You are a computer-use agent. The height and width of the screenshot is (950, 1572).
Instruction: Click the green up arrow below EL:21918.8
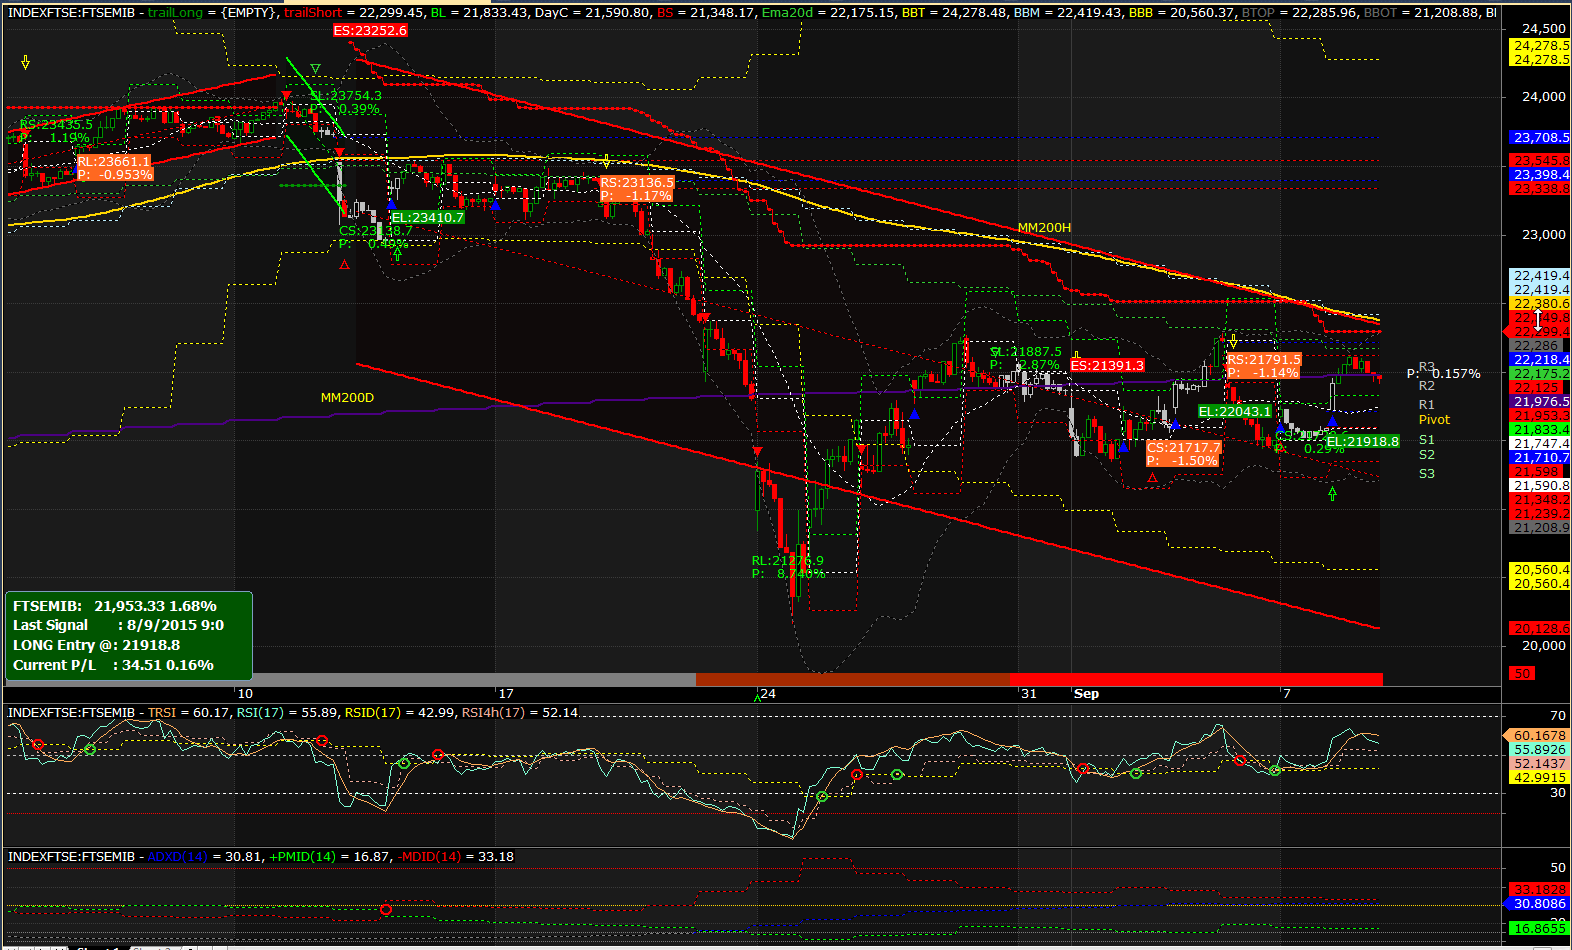click(1332, 493)
